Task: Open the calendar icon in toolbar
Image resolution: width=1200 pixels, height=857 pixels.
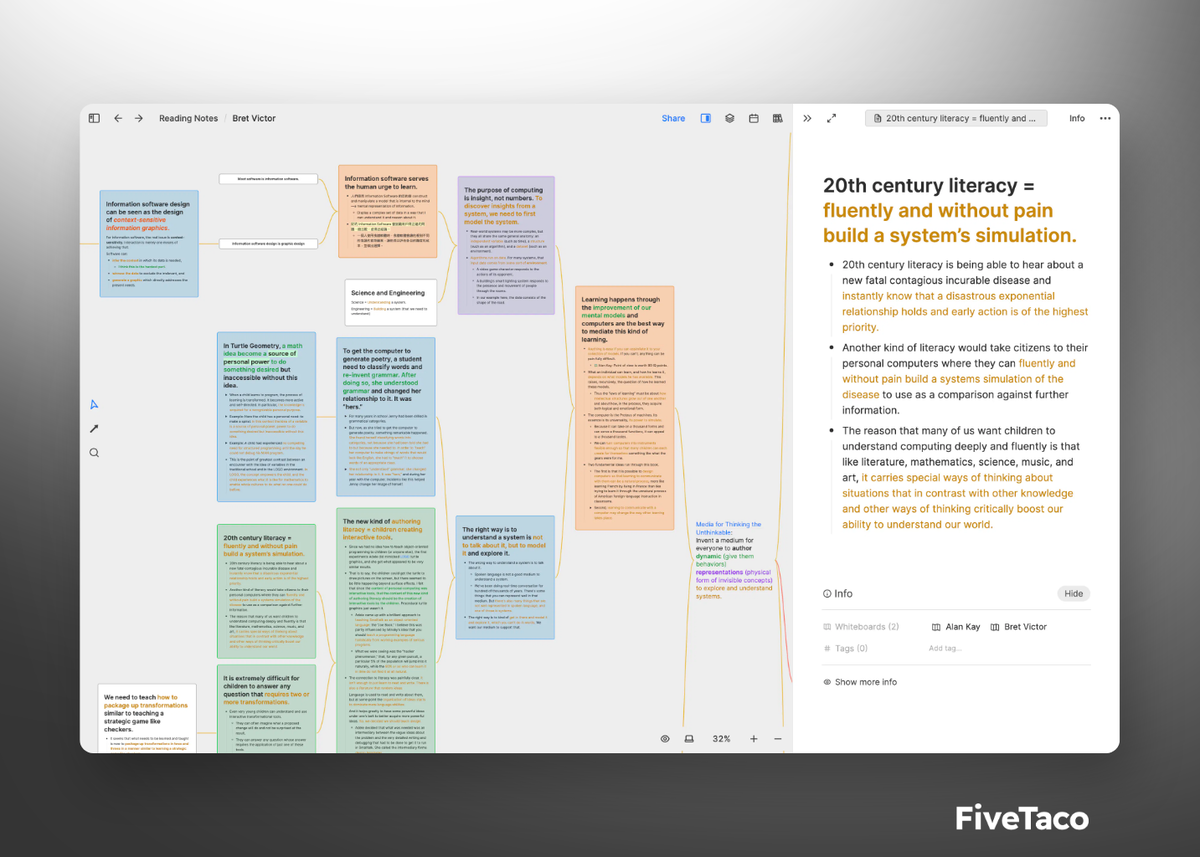Action: click(753, 118)
